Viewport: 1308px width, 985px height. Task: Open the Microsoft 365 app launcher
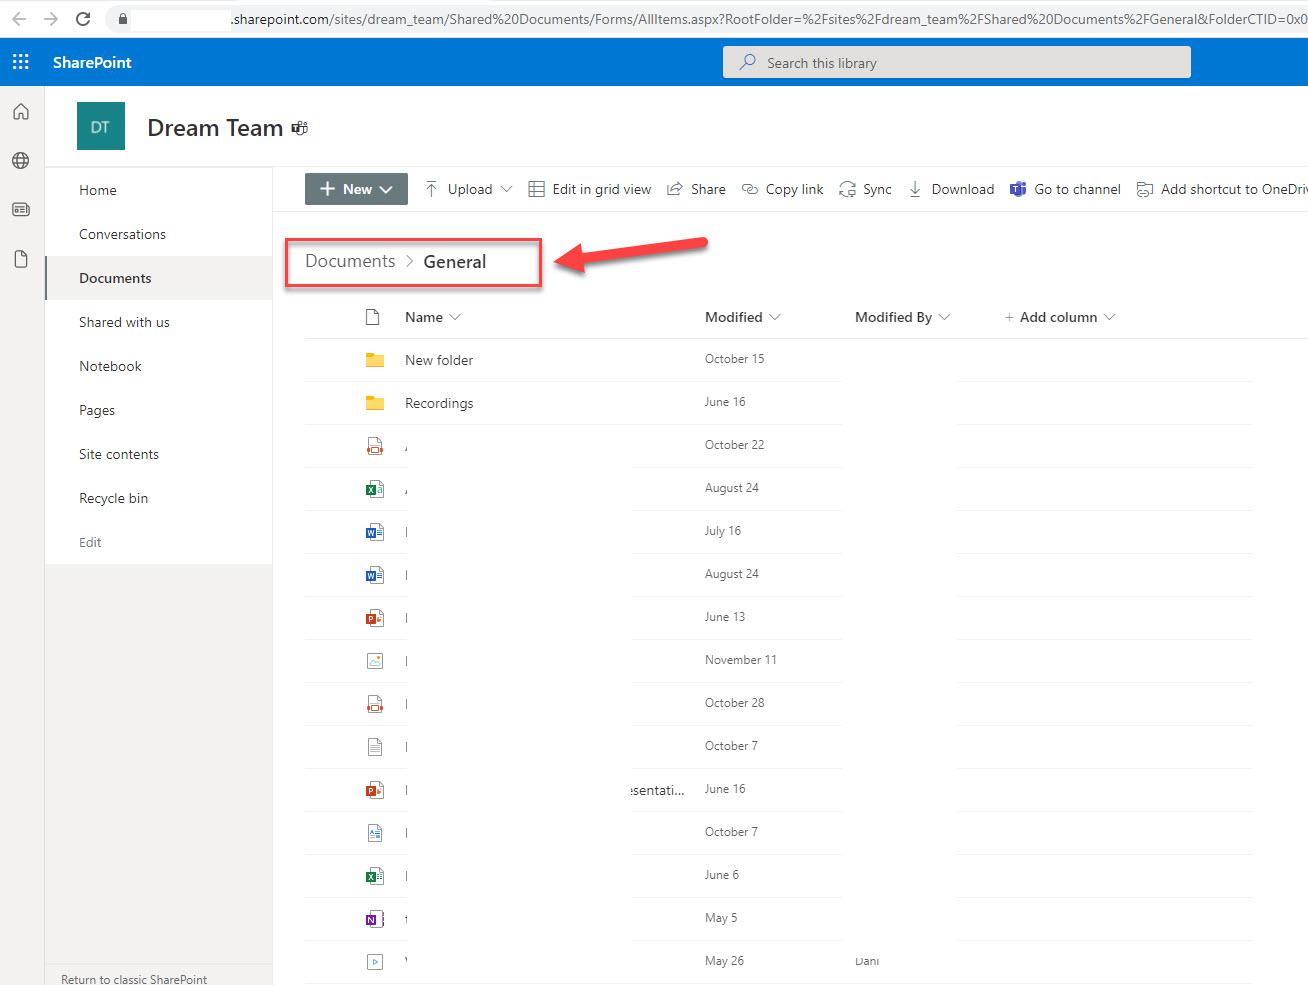(20, 61)
